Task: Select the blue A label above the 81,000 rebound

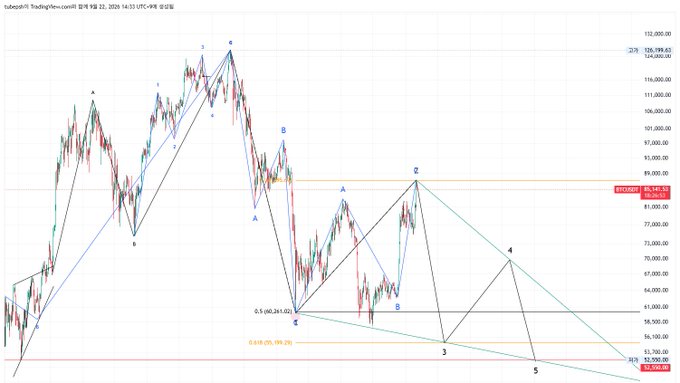Action: [343, 190]
